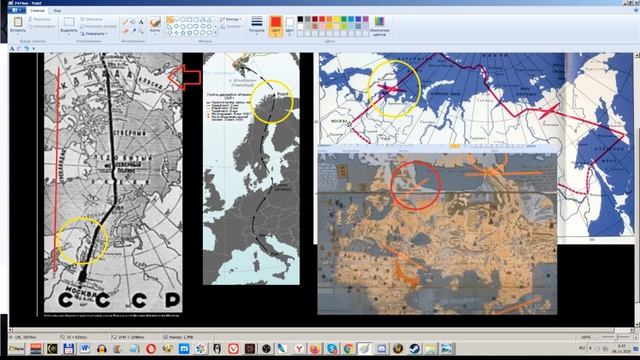This screenshot has width=640, height=360.
Task: Pick the orange palette swatch
Action: 329,19
